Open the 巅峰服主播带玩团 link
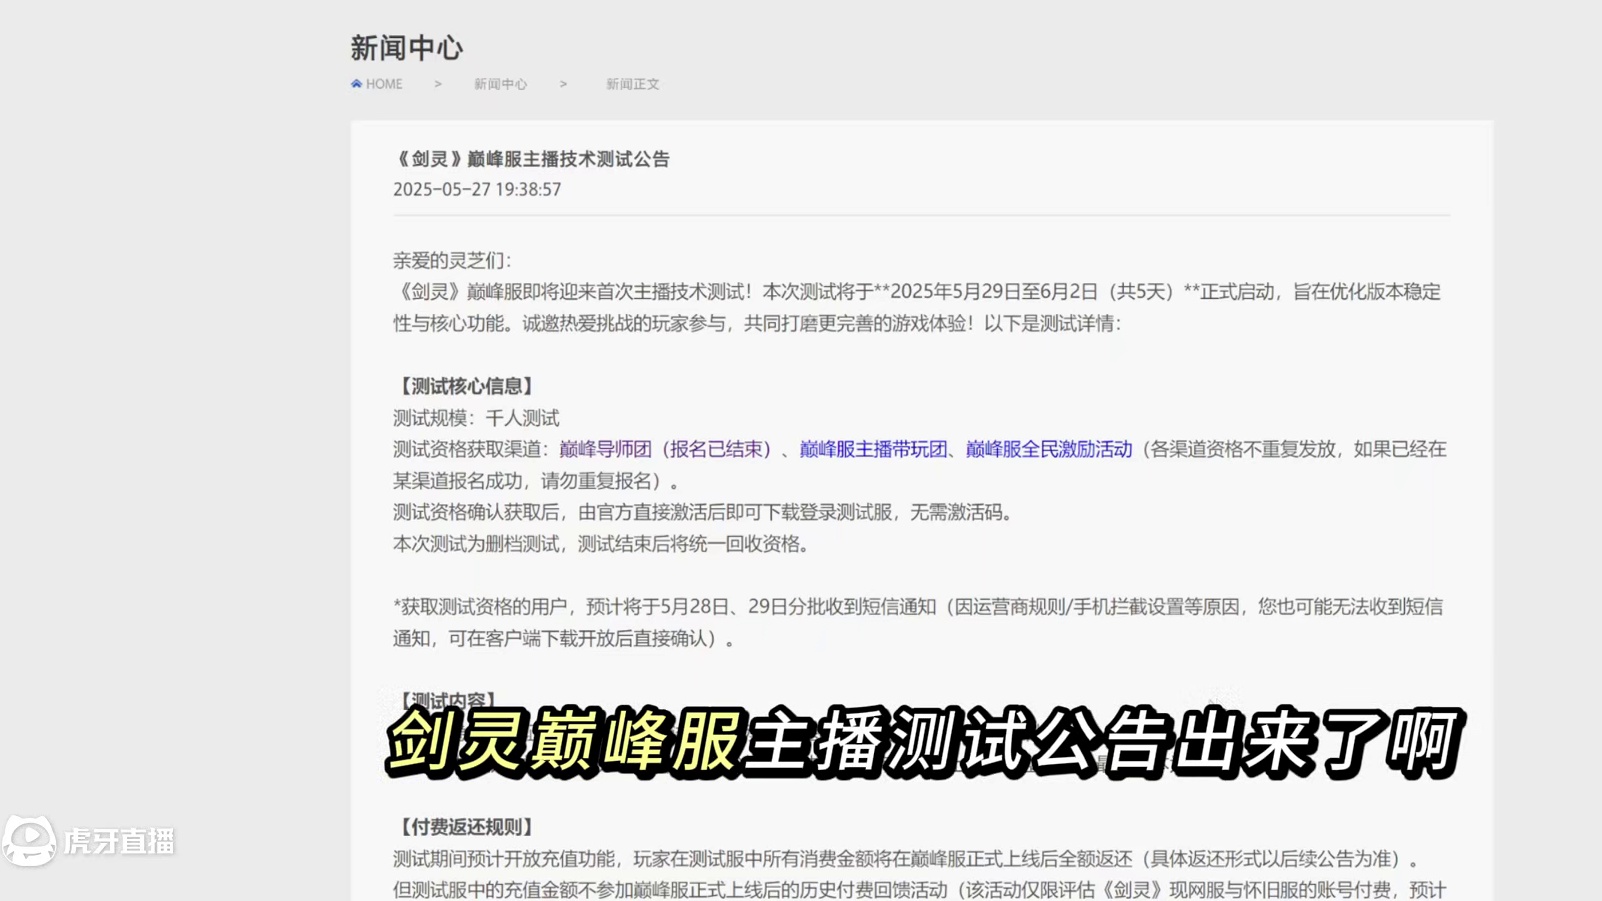Screen dimensions: 1602x901 pyautogui.click(x=871, y=450)
